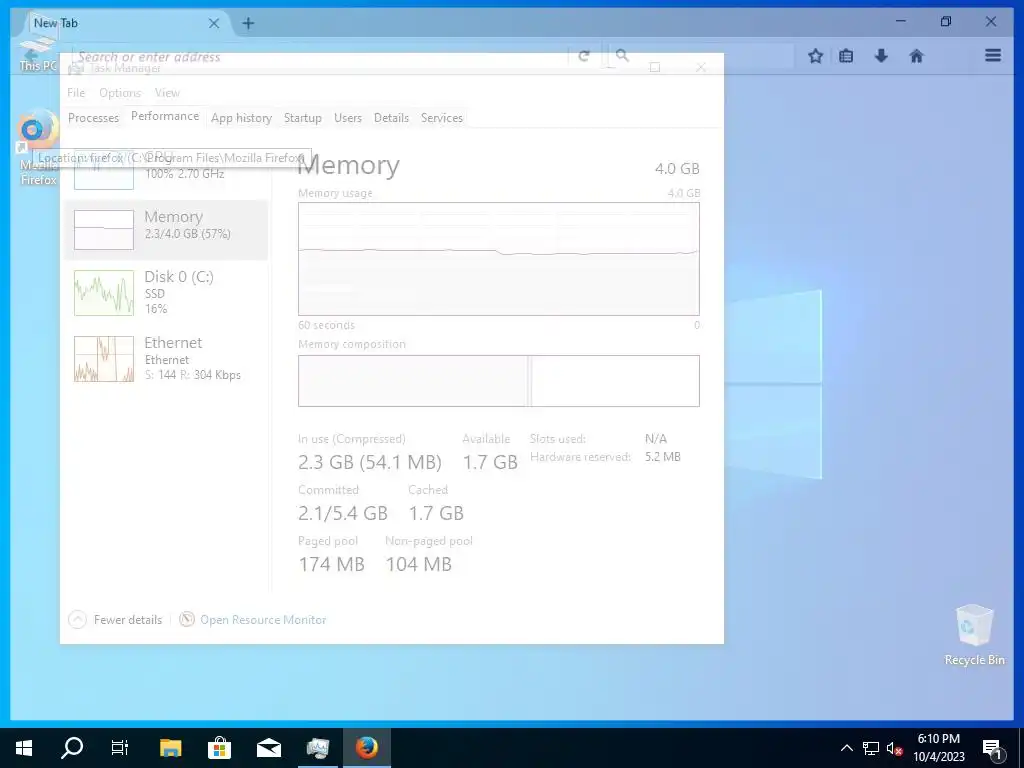The height and width of the screenshot is (768, 1024).
Task: Select the Memory performance item
Action: [166, 230]
